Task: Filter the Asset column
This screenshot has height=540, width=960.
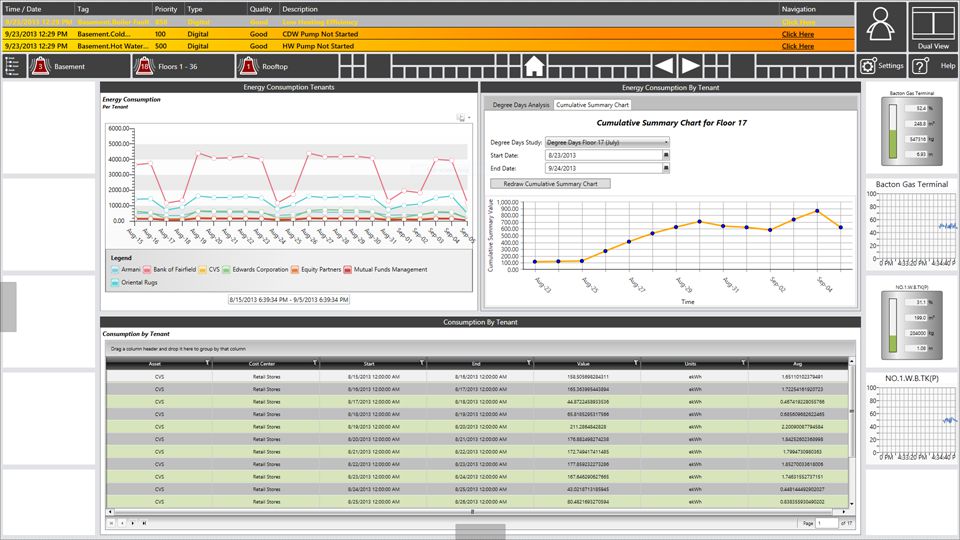Action: 208,363
